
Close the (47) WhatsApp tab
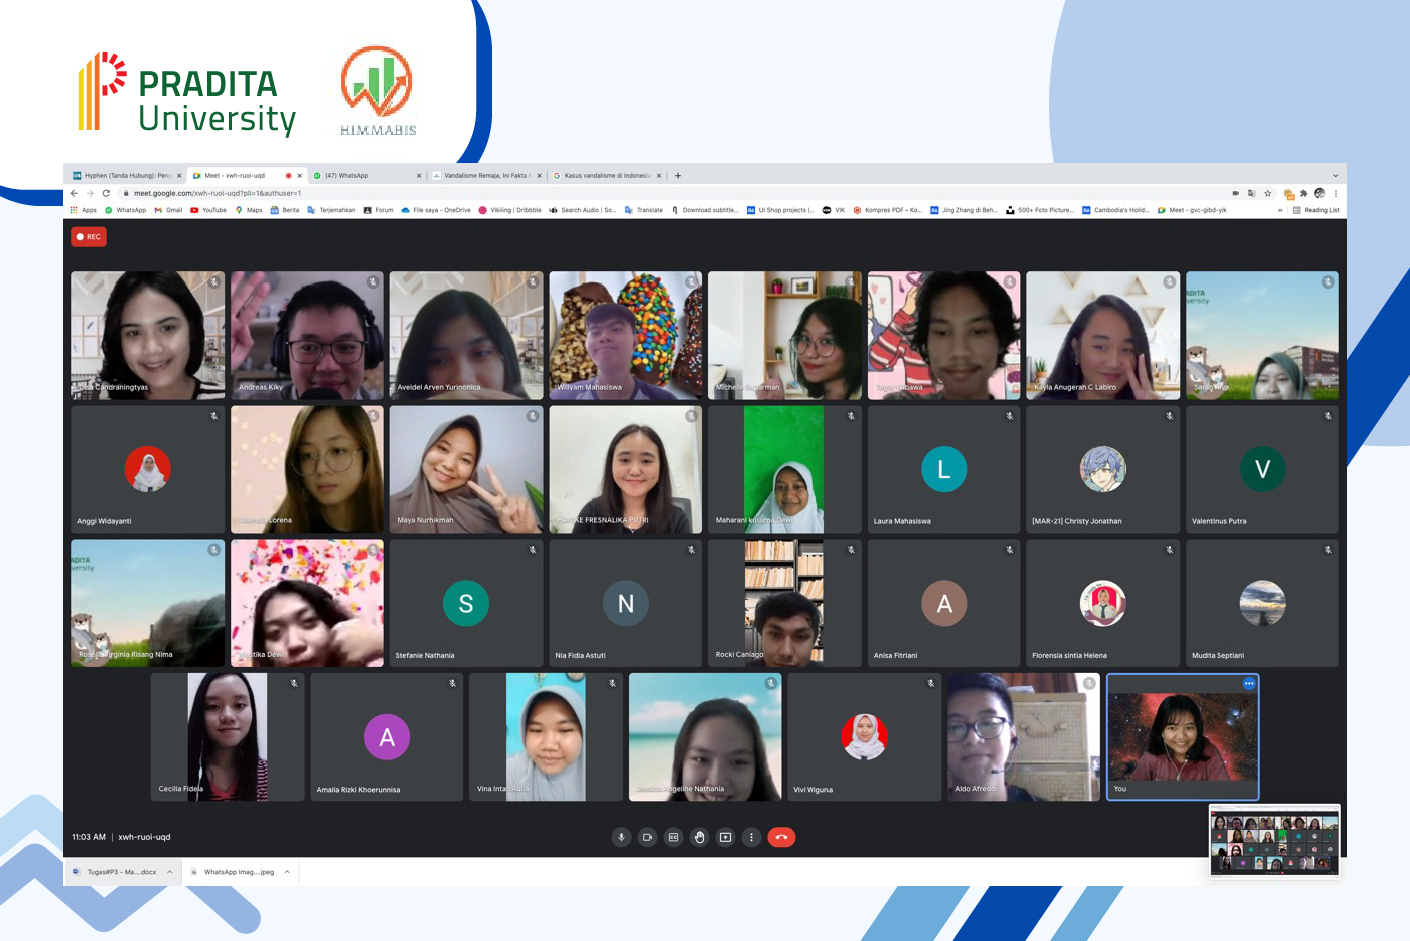(419, 176)
